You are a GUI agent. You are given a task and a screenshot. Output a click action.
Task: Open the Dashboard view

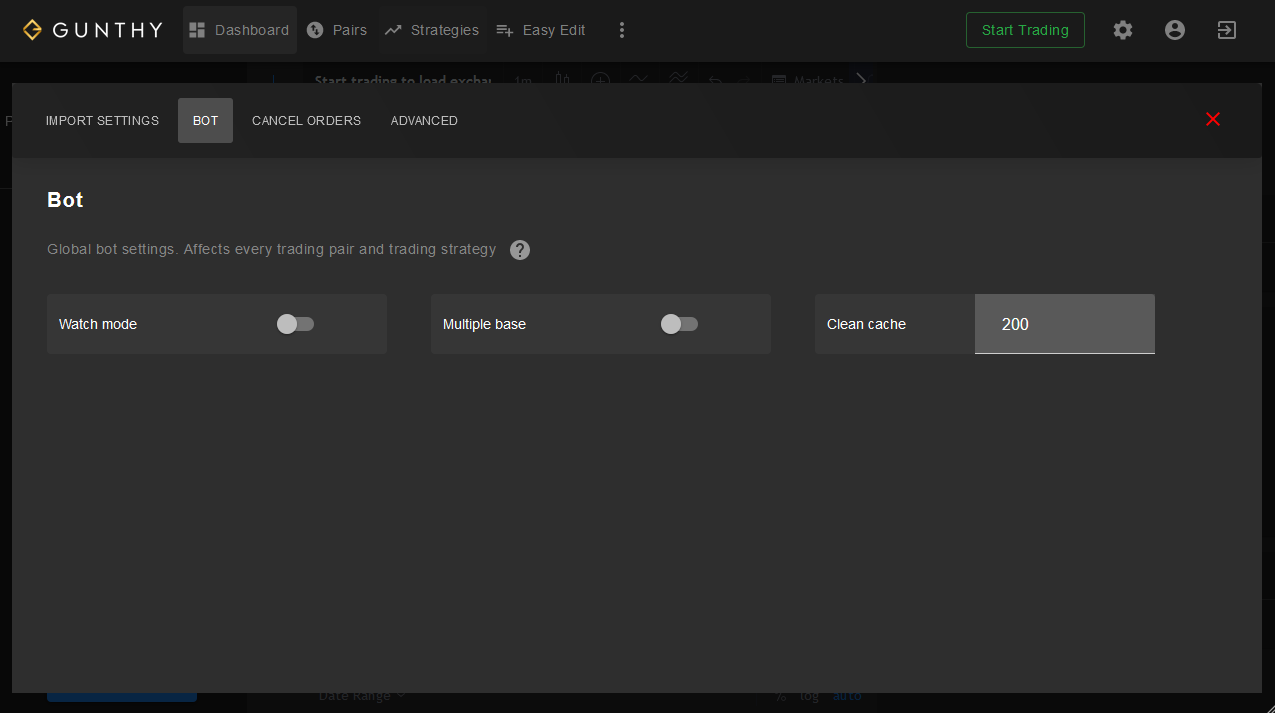[239, 30]
